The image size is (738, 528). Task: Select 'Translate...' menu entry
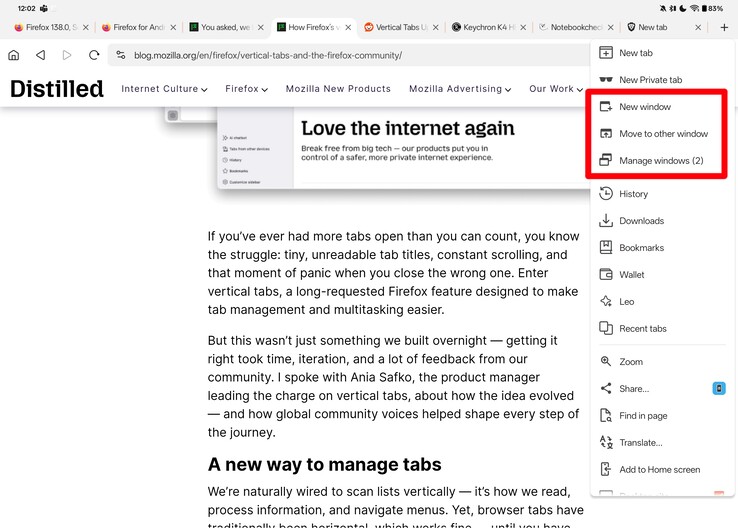coord(662,442)
